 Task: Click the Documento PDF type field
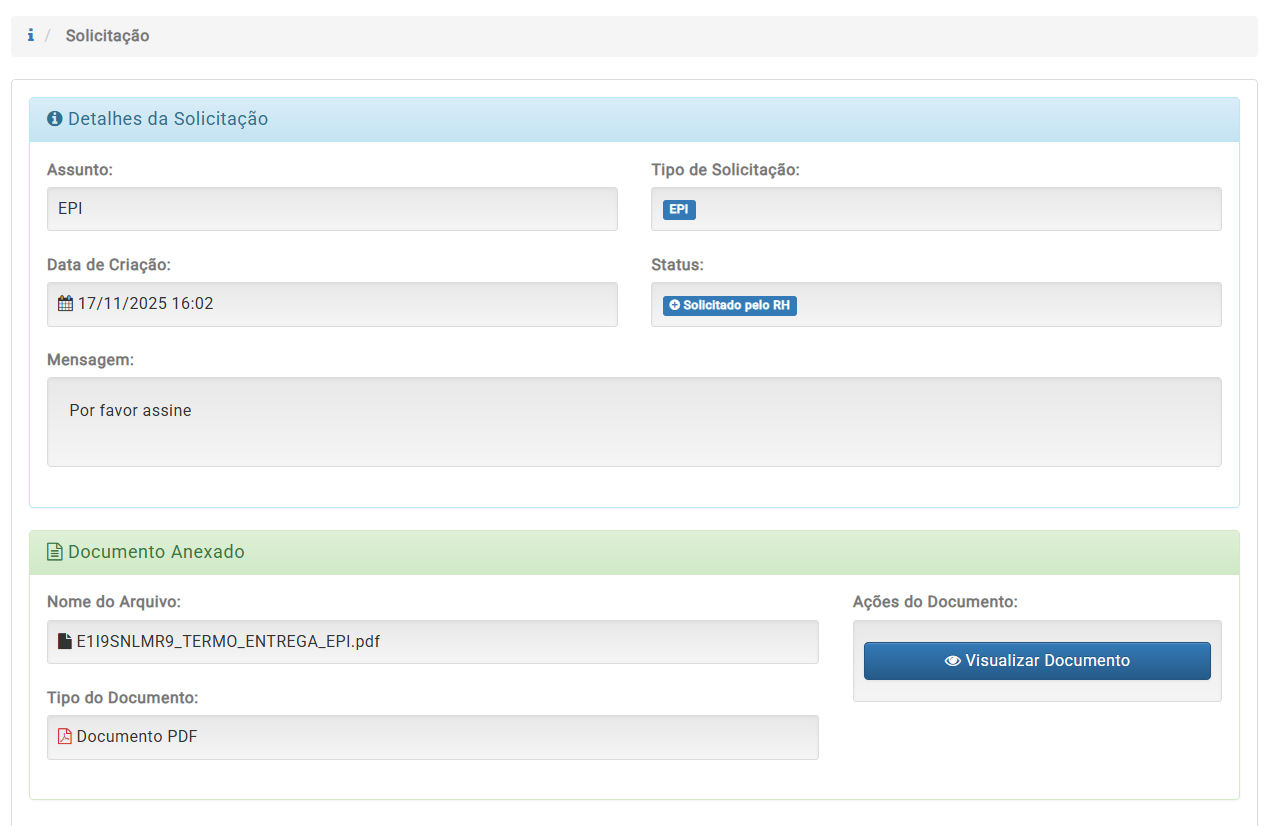tap(432, 737)
